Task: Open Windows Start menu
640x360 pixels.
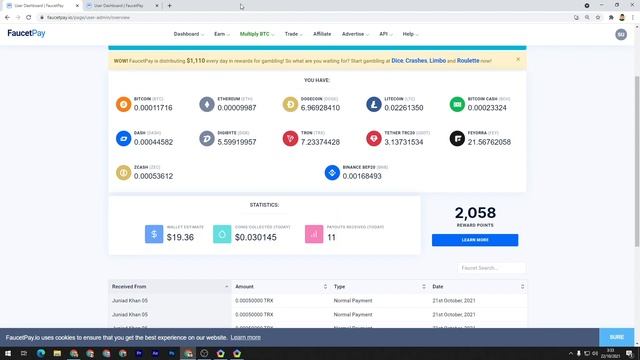Action: click(8, 353)
